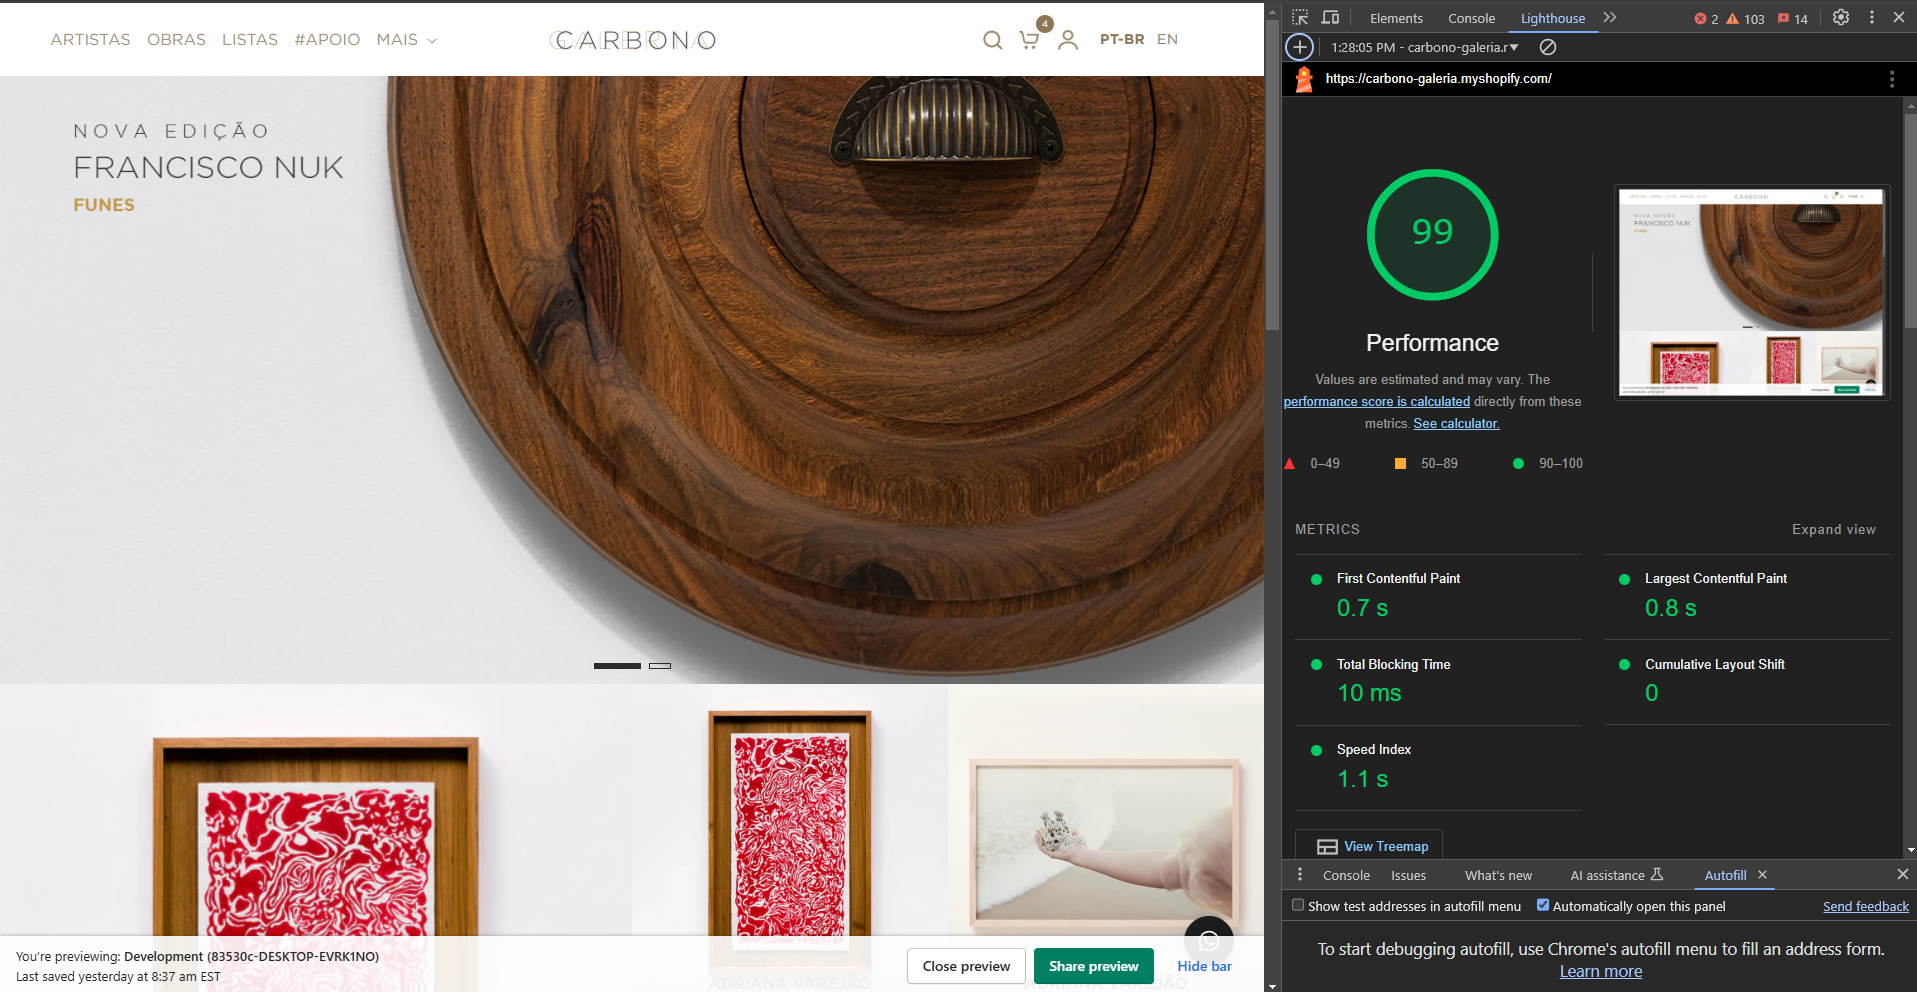Open the site search magnifier icon
The width and height of the screenshot is (1917, 992).
point(992,40)
